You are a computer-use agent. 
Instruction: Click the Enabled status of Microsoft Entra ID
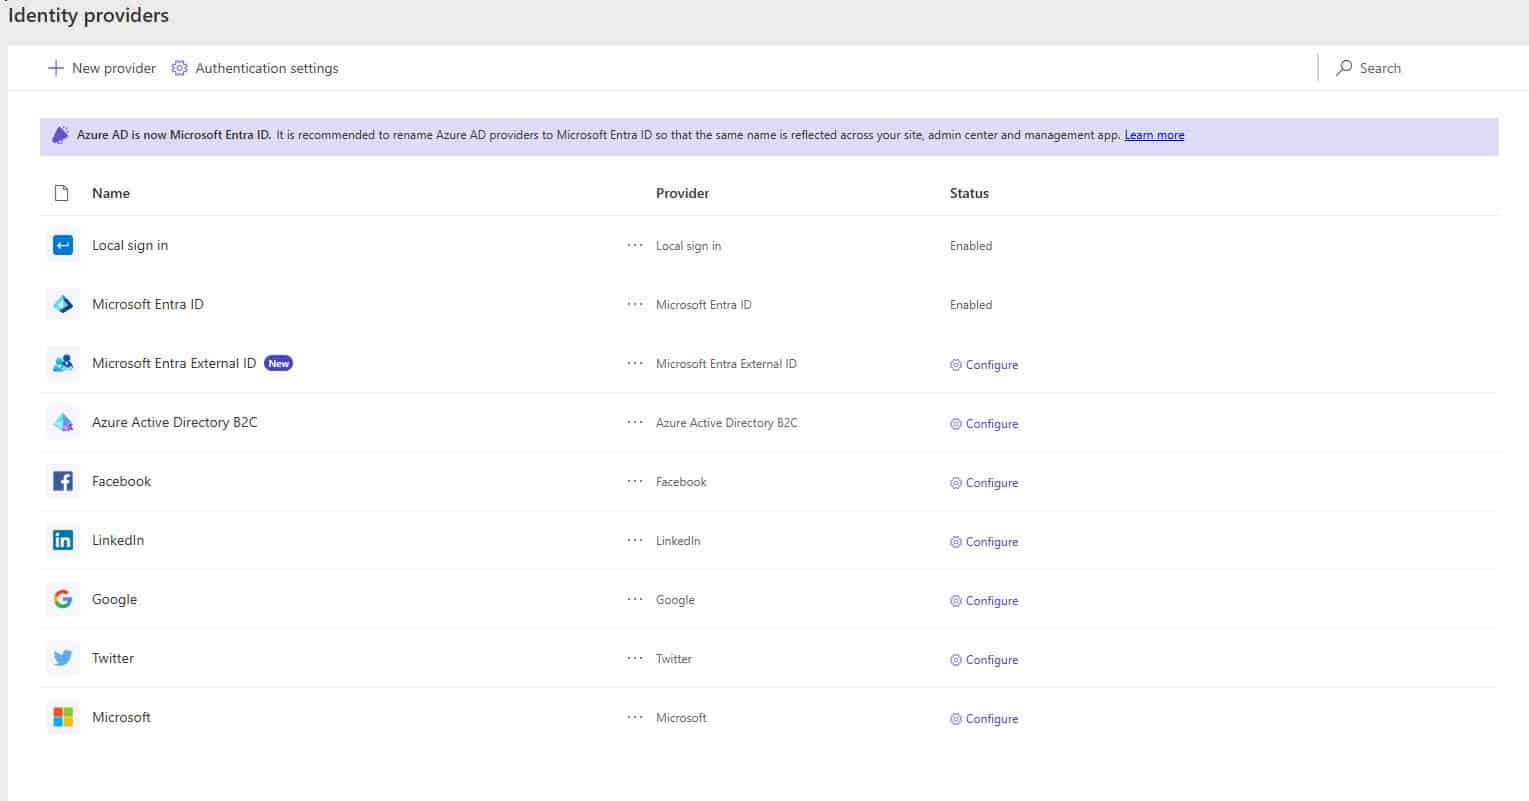click(x=971, y=304)
